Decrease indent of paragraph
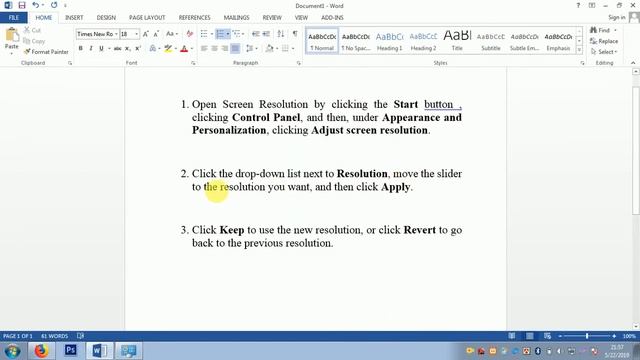The image size is (640, 360). pos(256,34)
